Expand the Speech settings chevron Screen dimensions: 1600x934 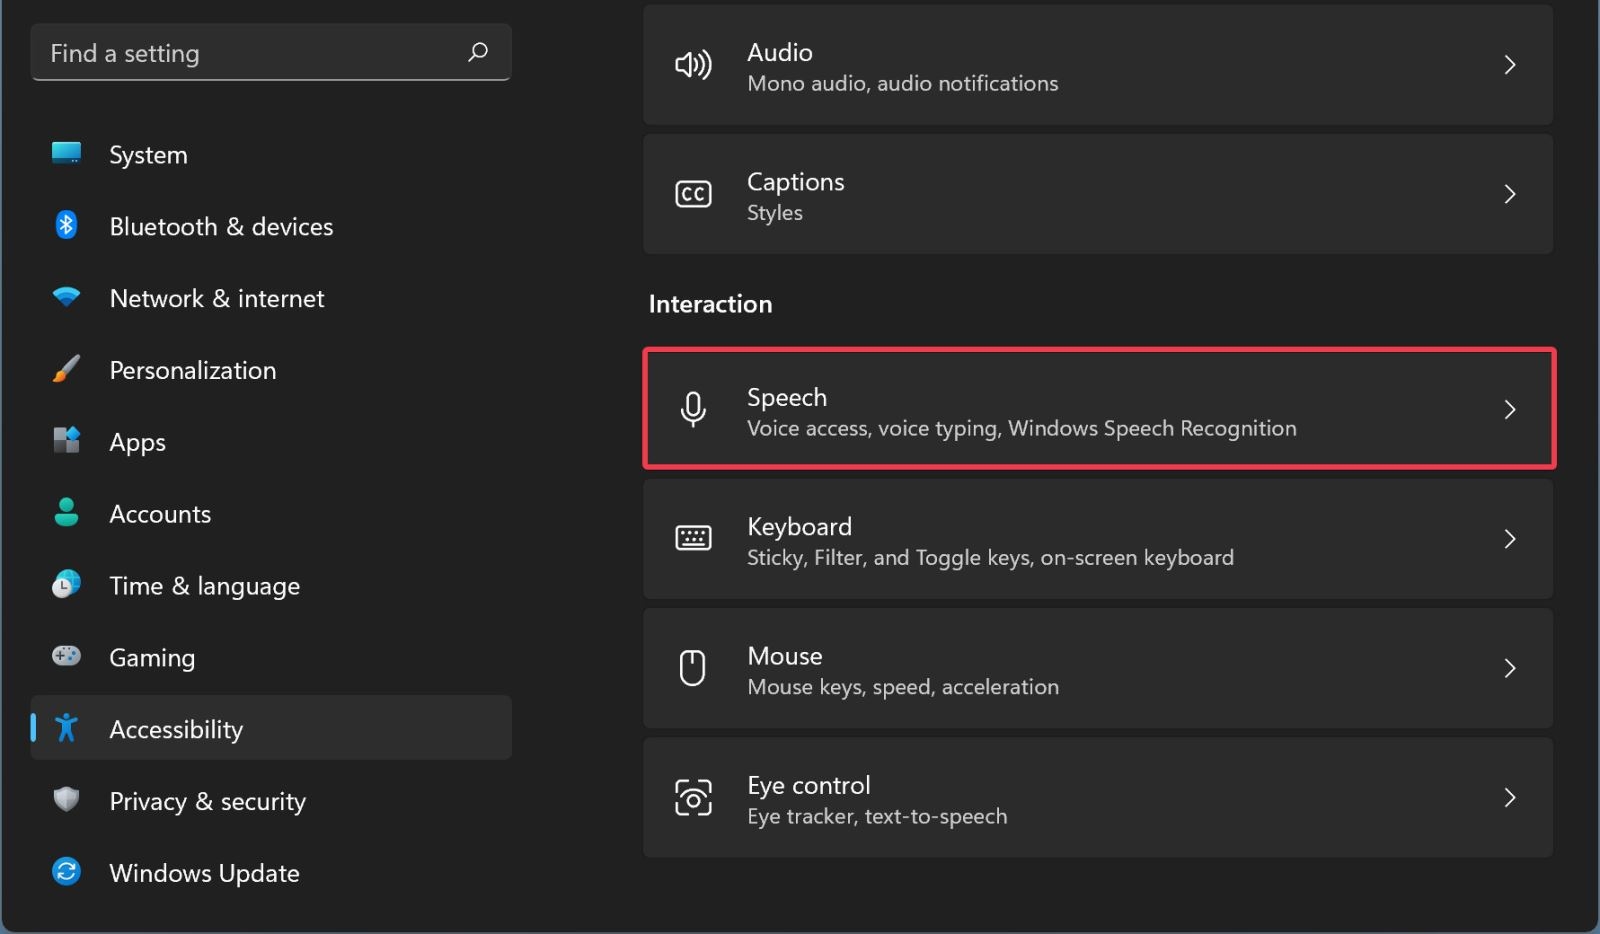pyautogui.click(x=1510, y=410)
